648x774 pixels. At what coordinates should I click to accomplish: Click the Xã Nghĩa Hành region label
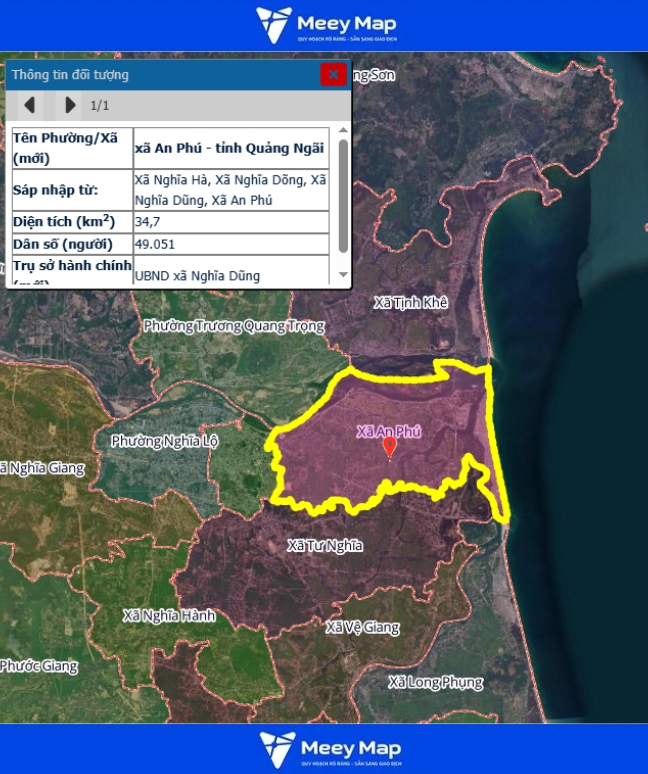(x=168, y=616)
